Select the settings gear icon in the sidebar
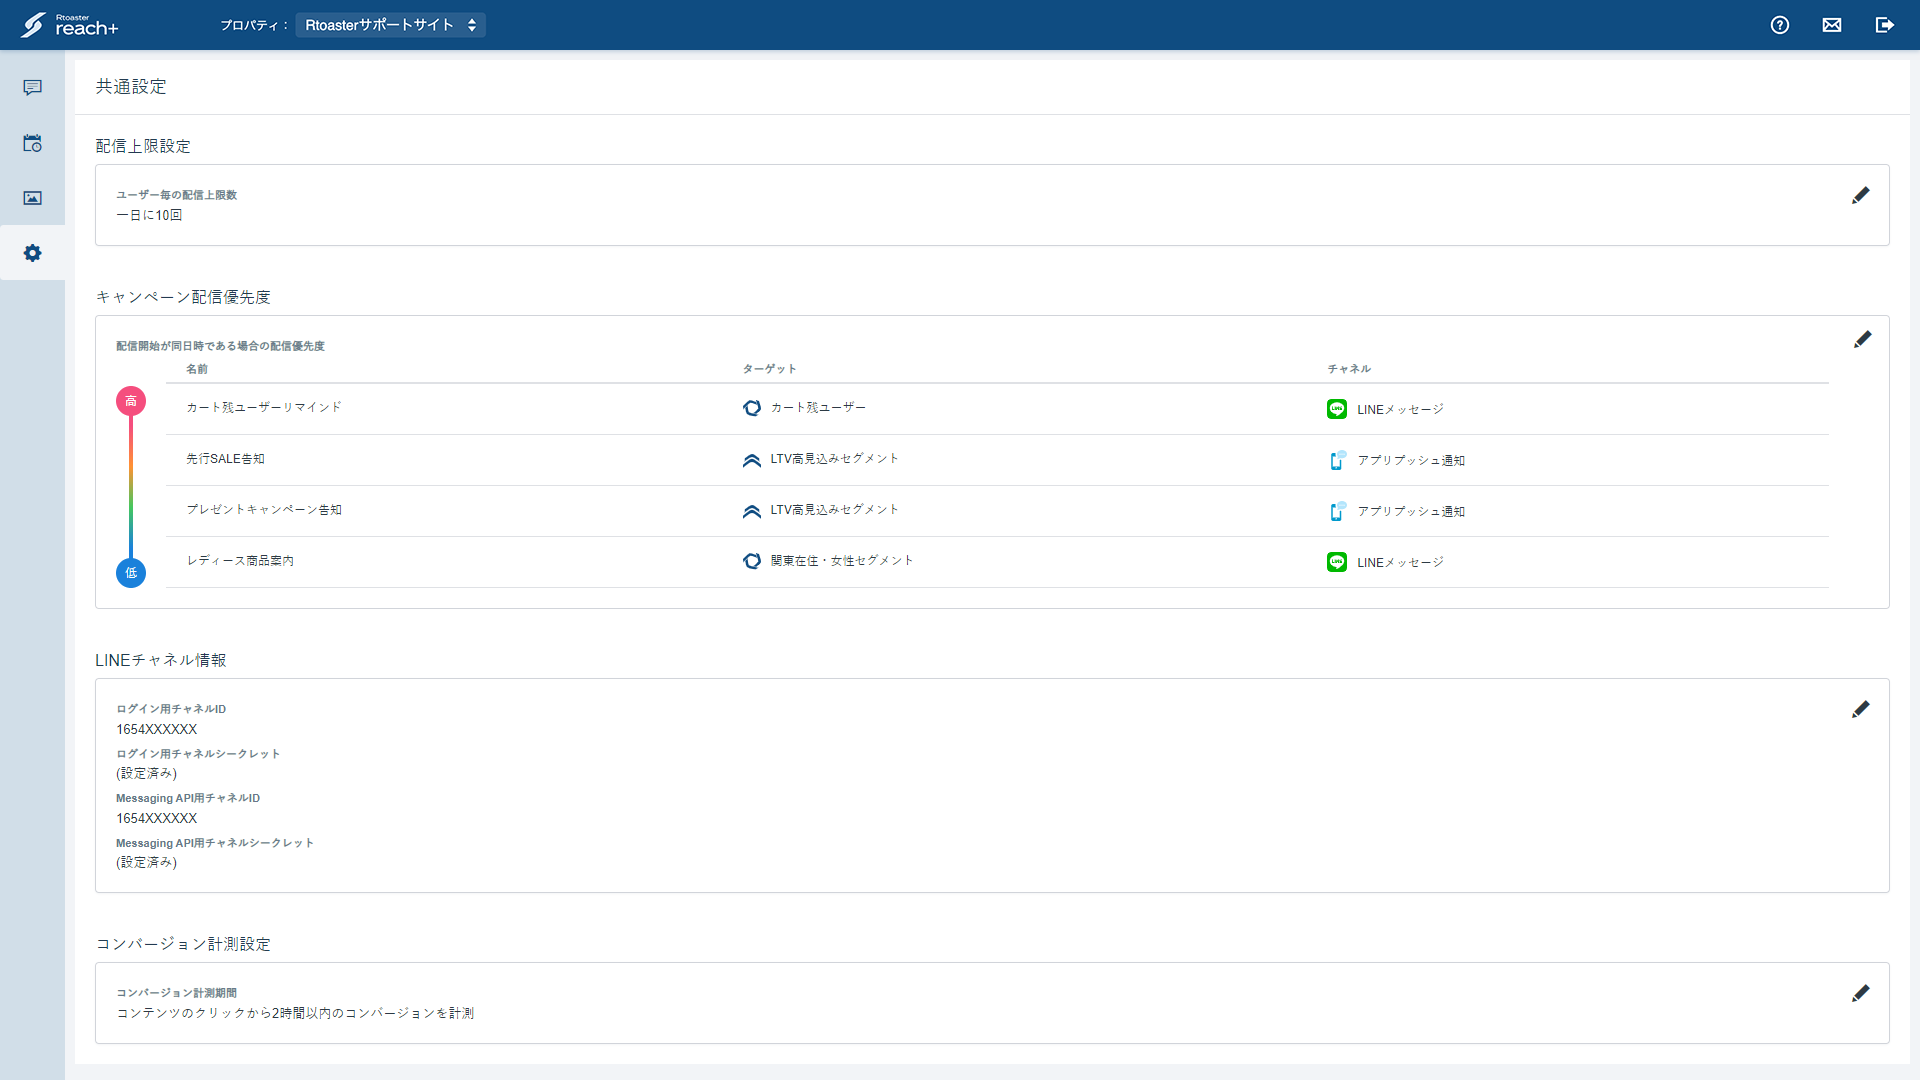The image size is (1920, 1080). tap(32, 253)
